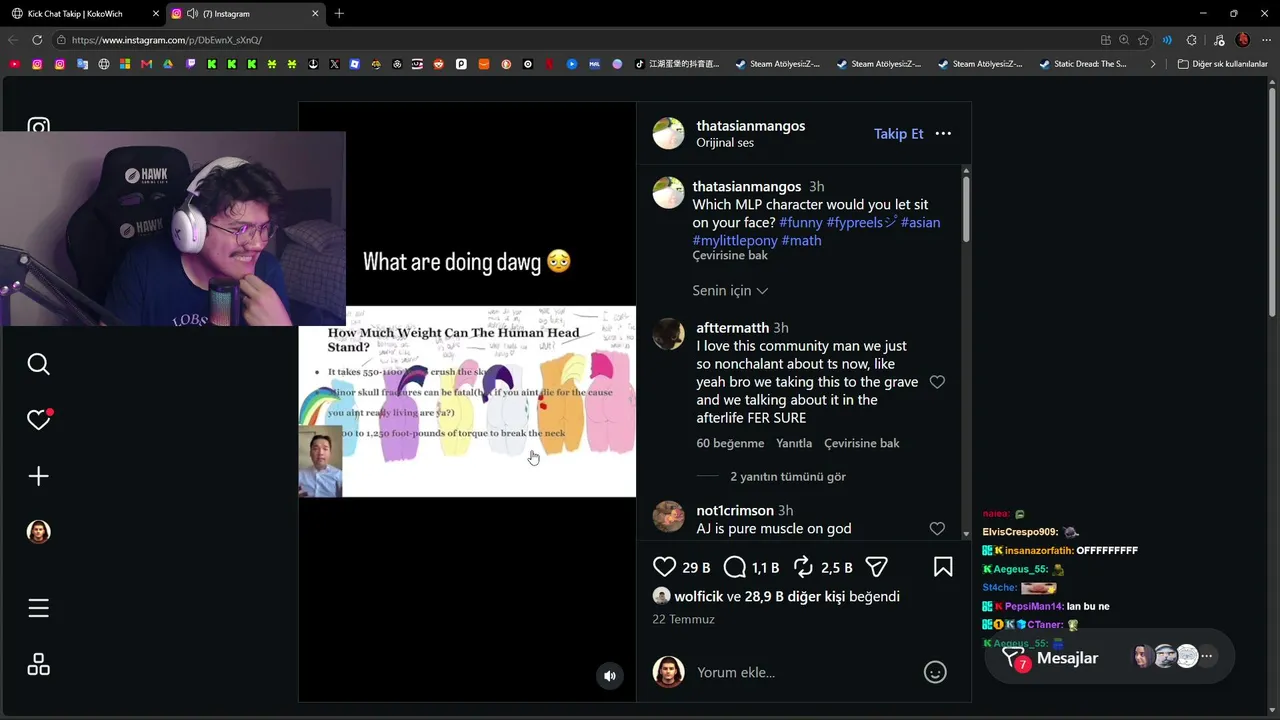Click the read aloud icon in the address bar
Image resolution: width=1280 pixels, height=720 pixels.
pos(1167,40)
